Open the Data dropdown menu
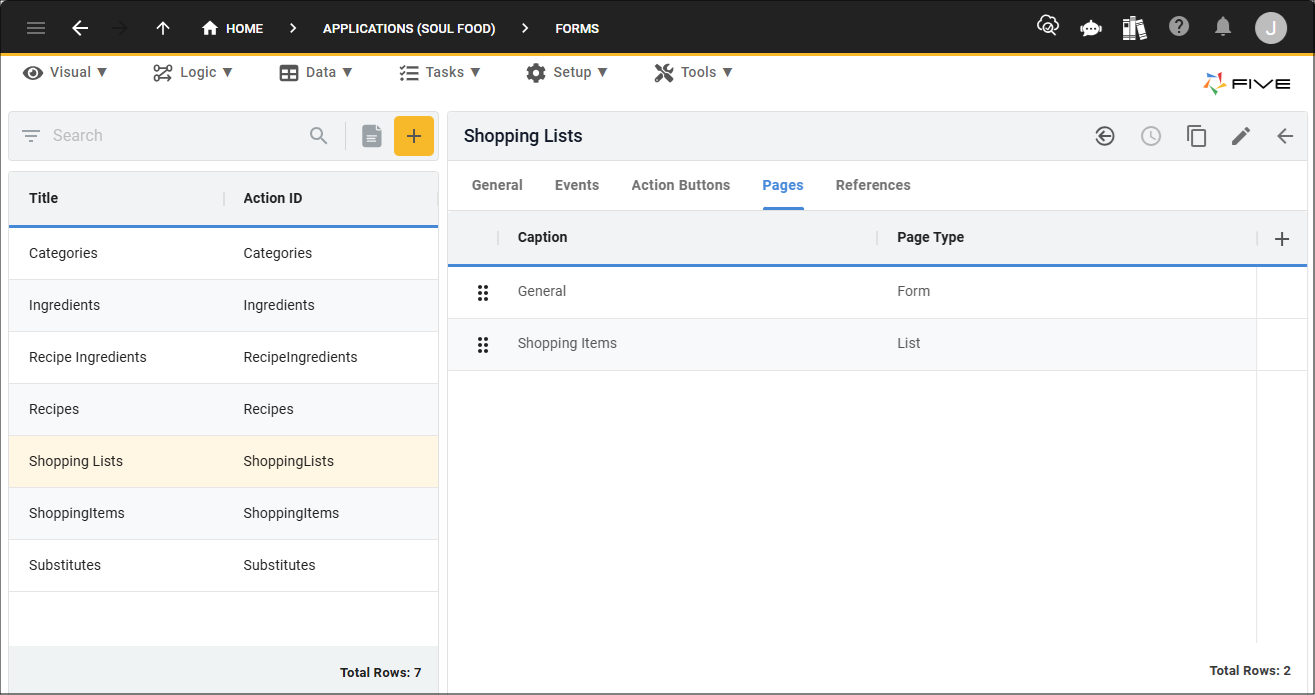The width and height of the screenshot is (1315, 695). point(316,72)
